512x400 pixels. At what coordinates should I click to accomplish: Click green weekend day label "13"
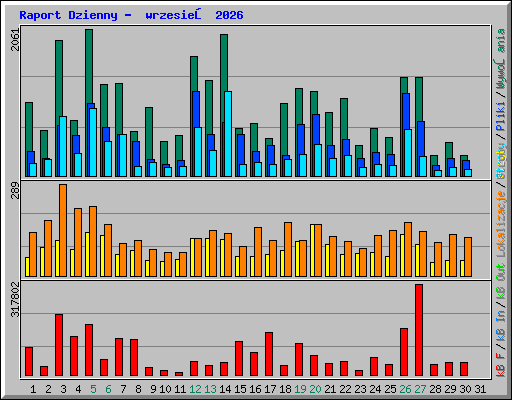click(x=210, y=389)
